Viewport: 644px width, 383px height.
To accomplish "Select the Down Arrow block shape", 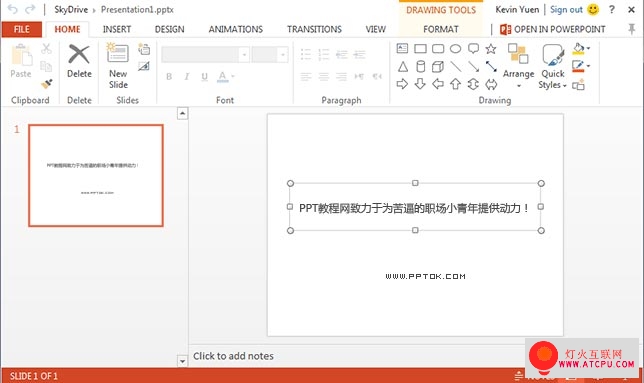I will pos(420,84).
